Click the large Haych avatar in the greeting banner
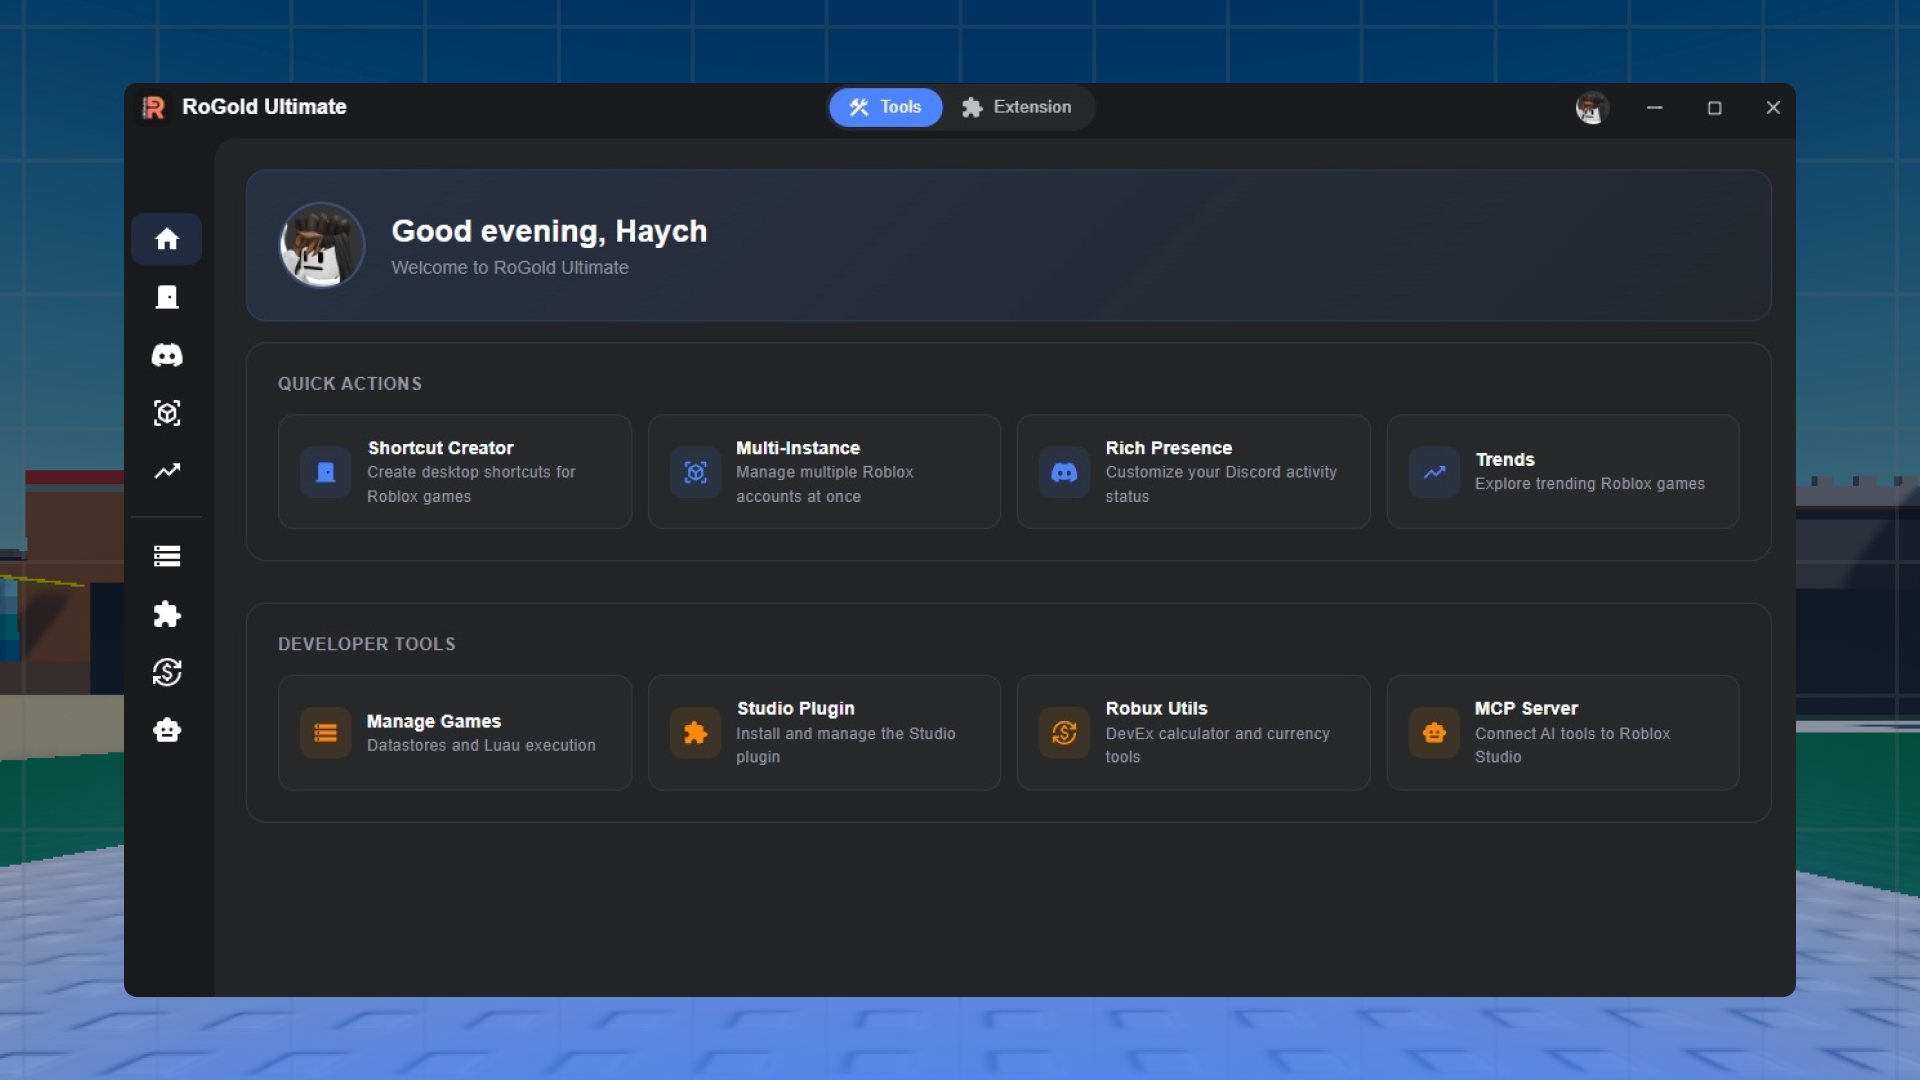Viewport: 1920px width, 1080px height. [322, 245]
